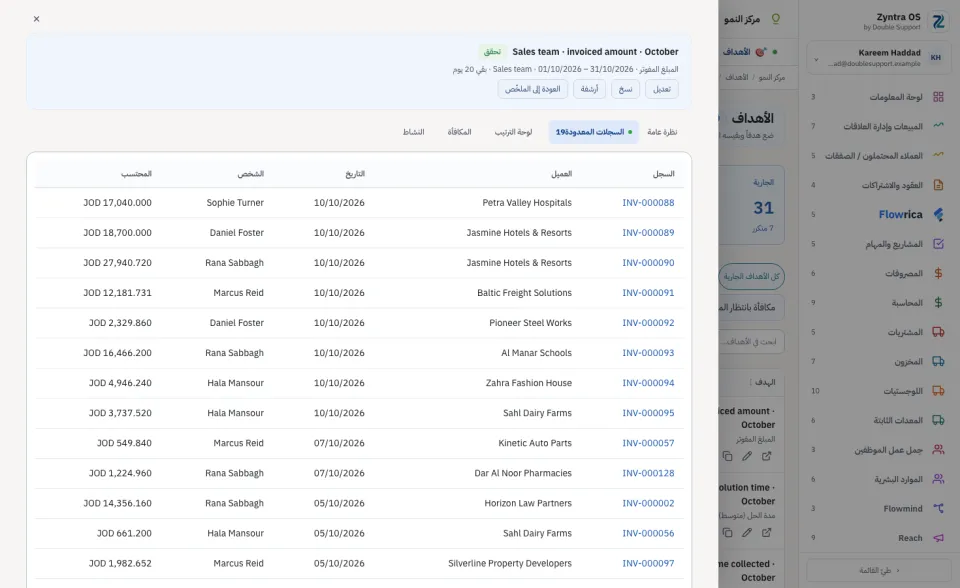Click the Petra Valley Hospitals cell
The width and height of the screenshot is (960, 588).
[527, 203]
